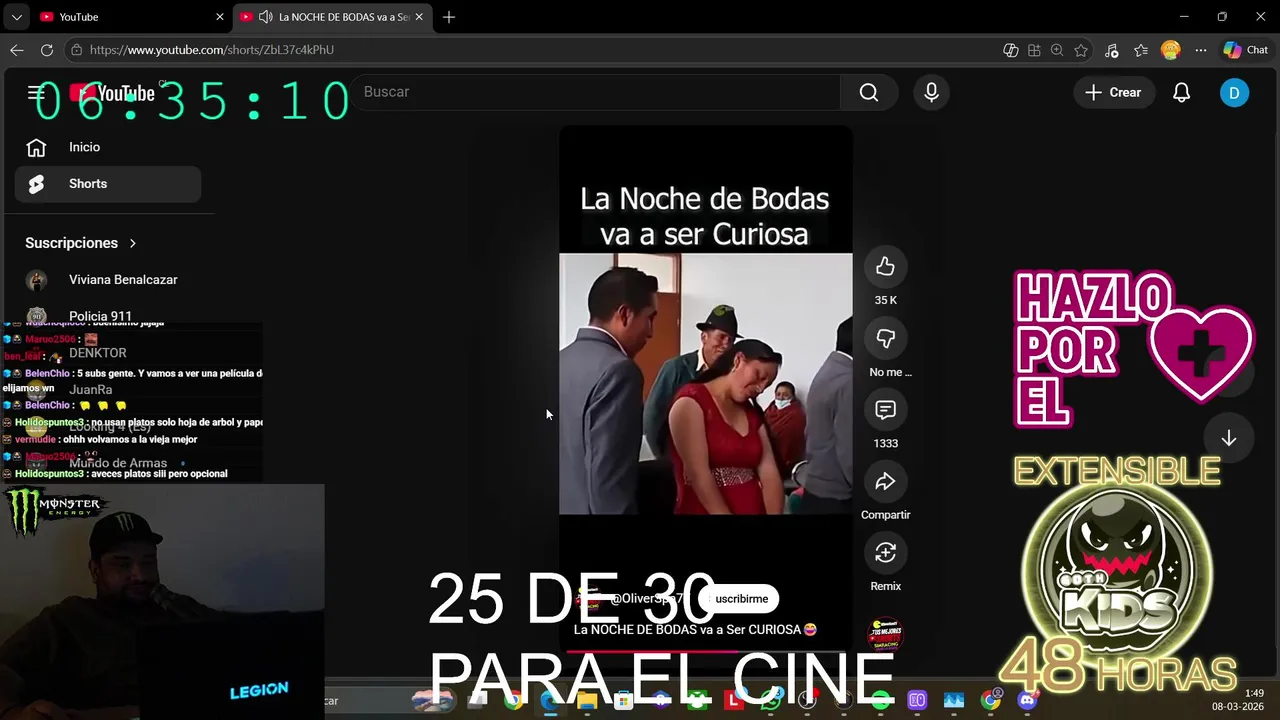
Task: Open Microsoft Edge in the taskbar
Action: pos(550,700)
